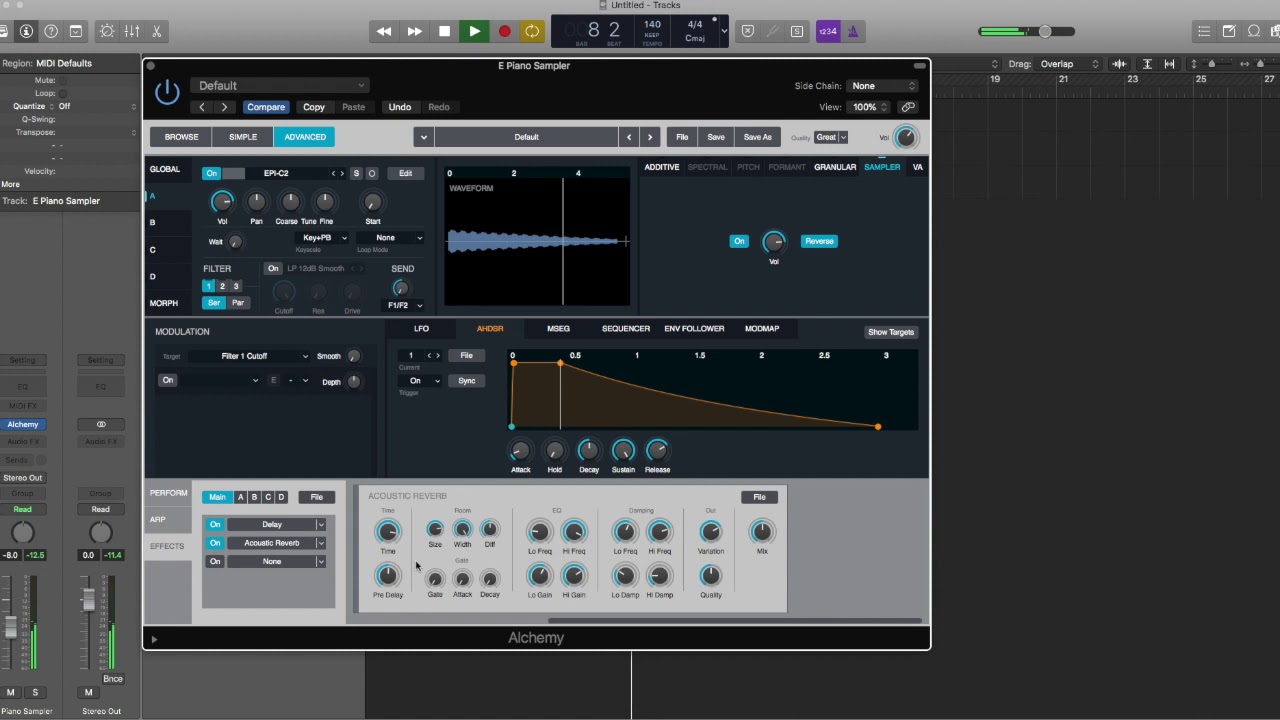The height and width of the screenshot is (720, 1280).
Task: Toggle the yellow cycle loop button
Action: click(532, 31)
